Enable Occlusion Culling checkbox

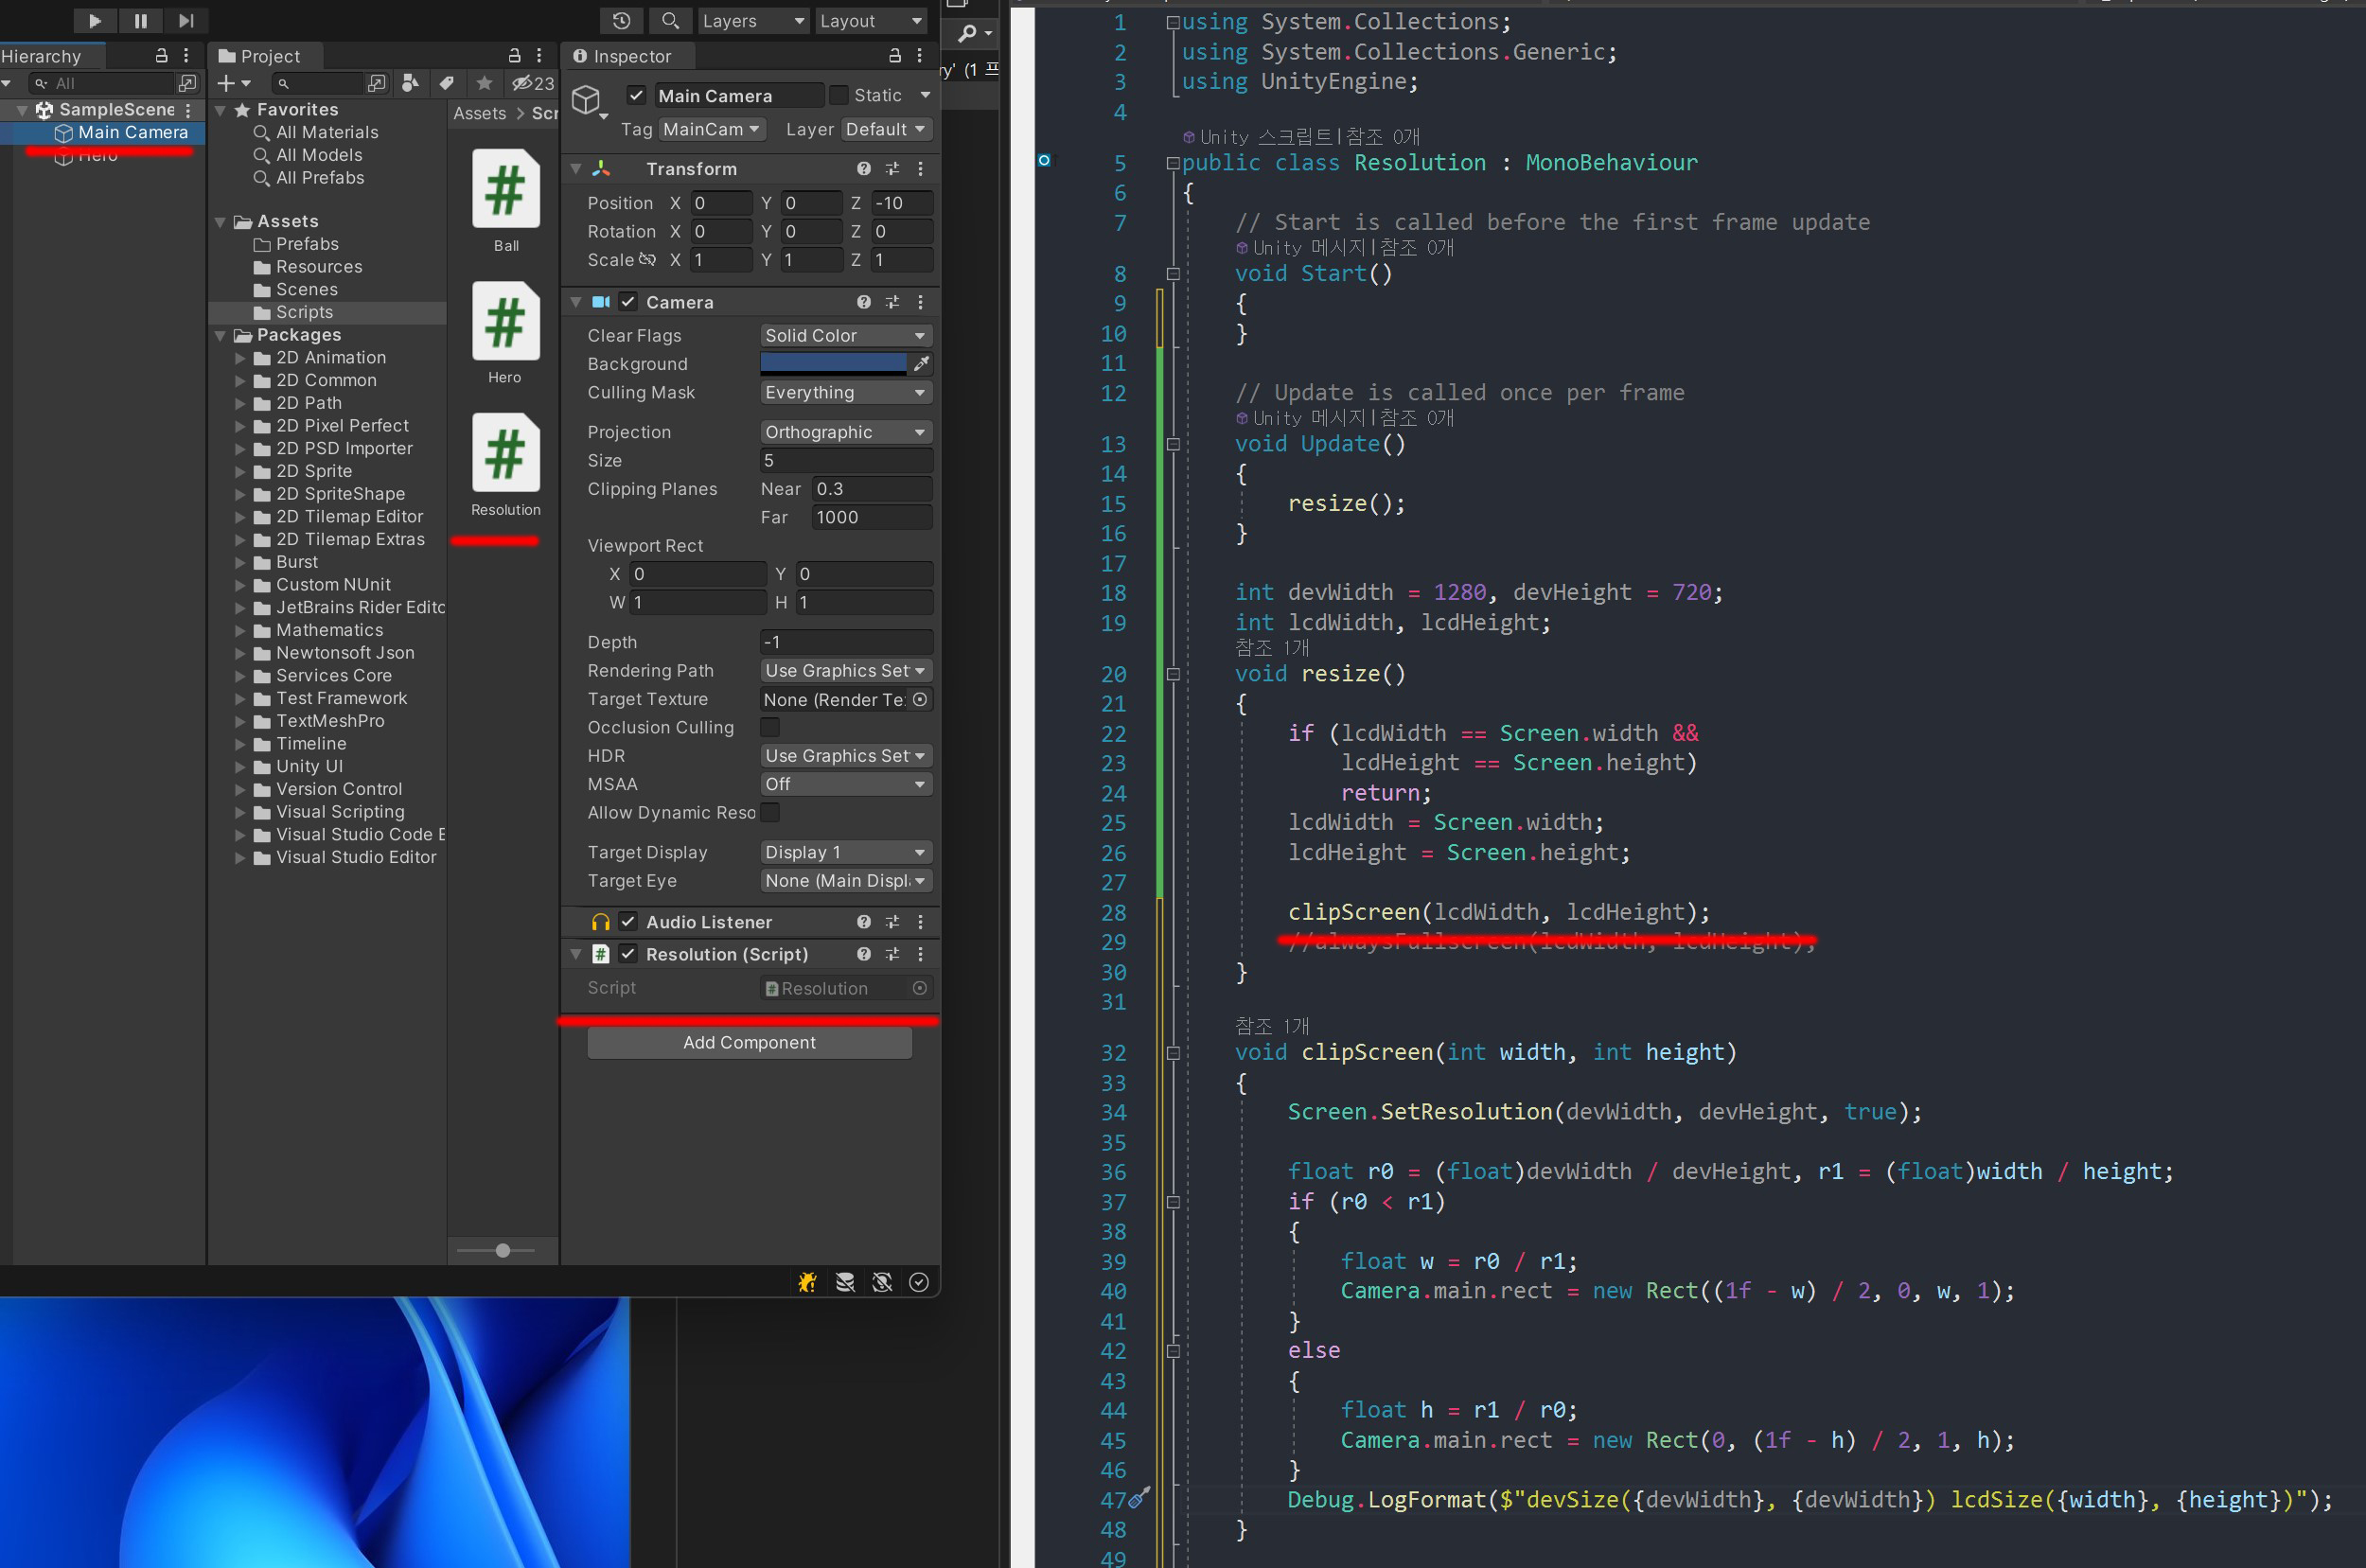(x=770, y=727)
